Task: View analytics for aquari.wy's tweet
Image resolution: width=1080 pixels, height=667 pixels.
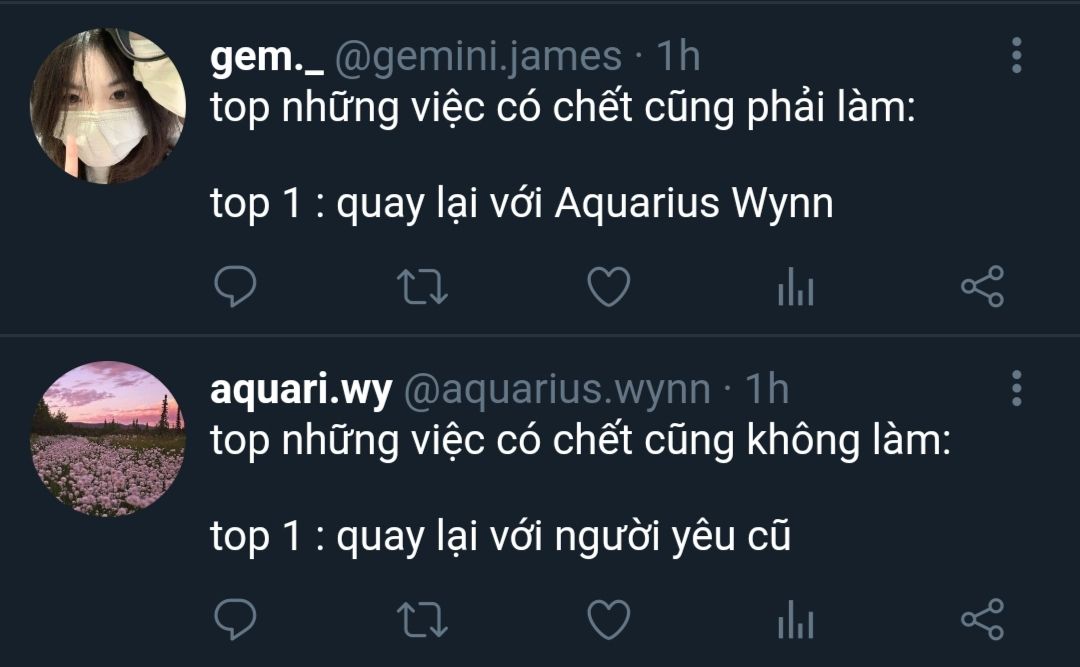Action: [x=796, y=620]
